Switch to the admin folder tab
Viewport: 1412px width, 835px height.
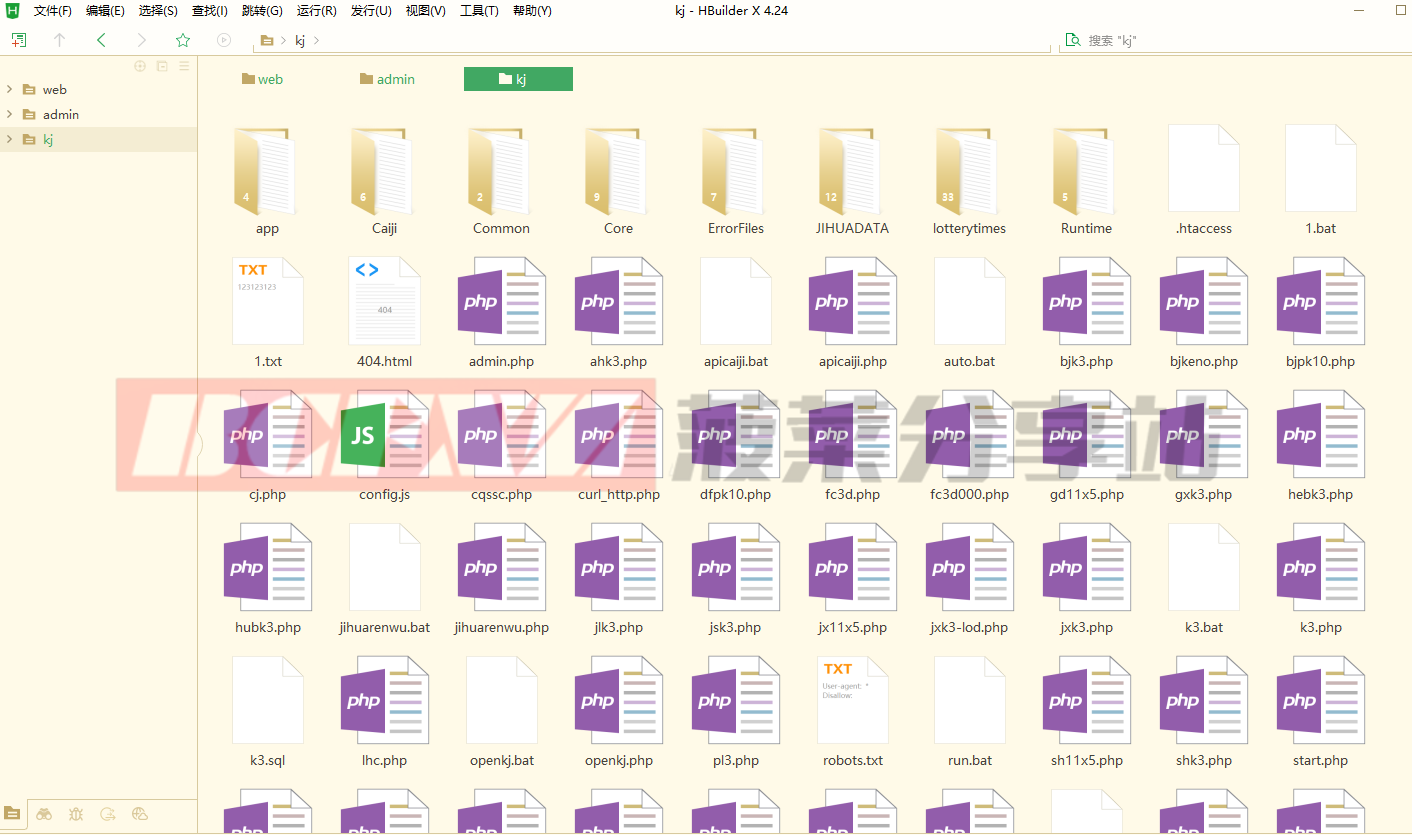[388, 79]
